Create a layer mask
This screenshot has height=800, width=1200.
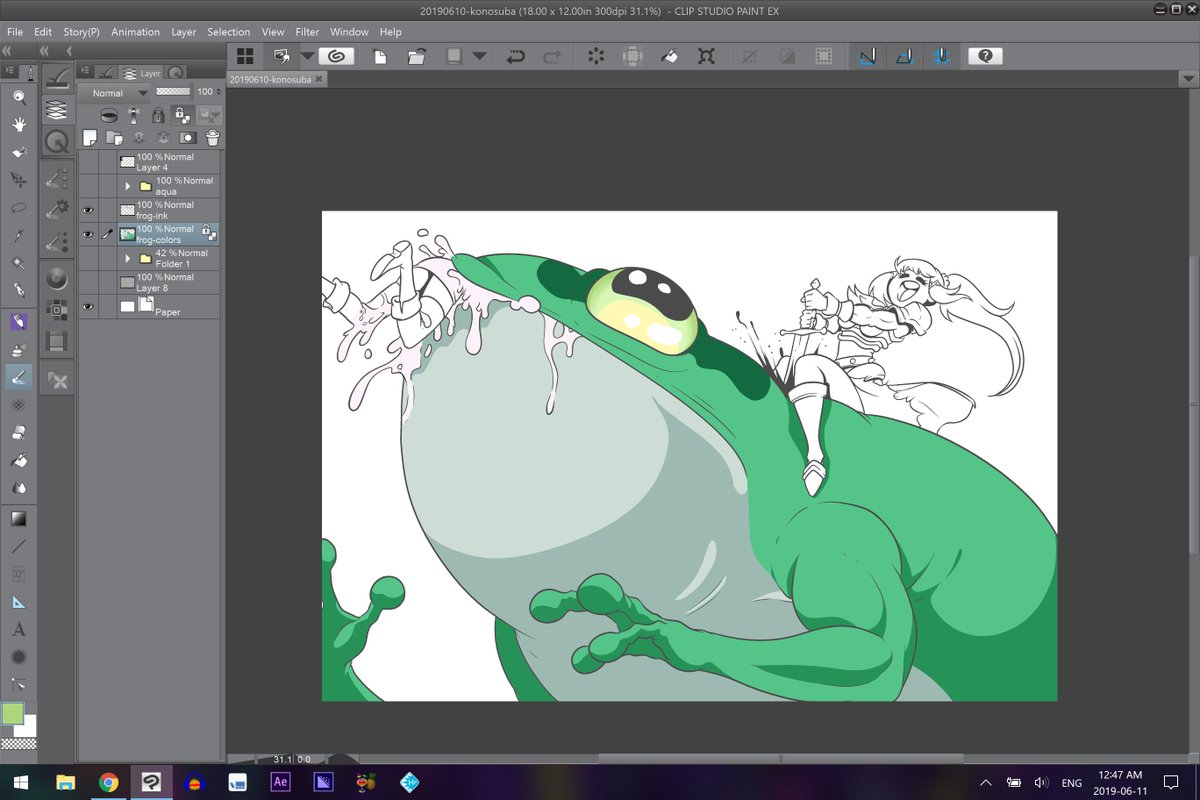coord(188,138)
